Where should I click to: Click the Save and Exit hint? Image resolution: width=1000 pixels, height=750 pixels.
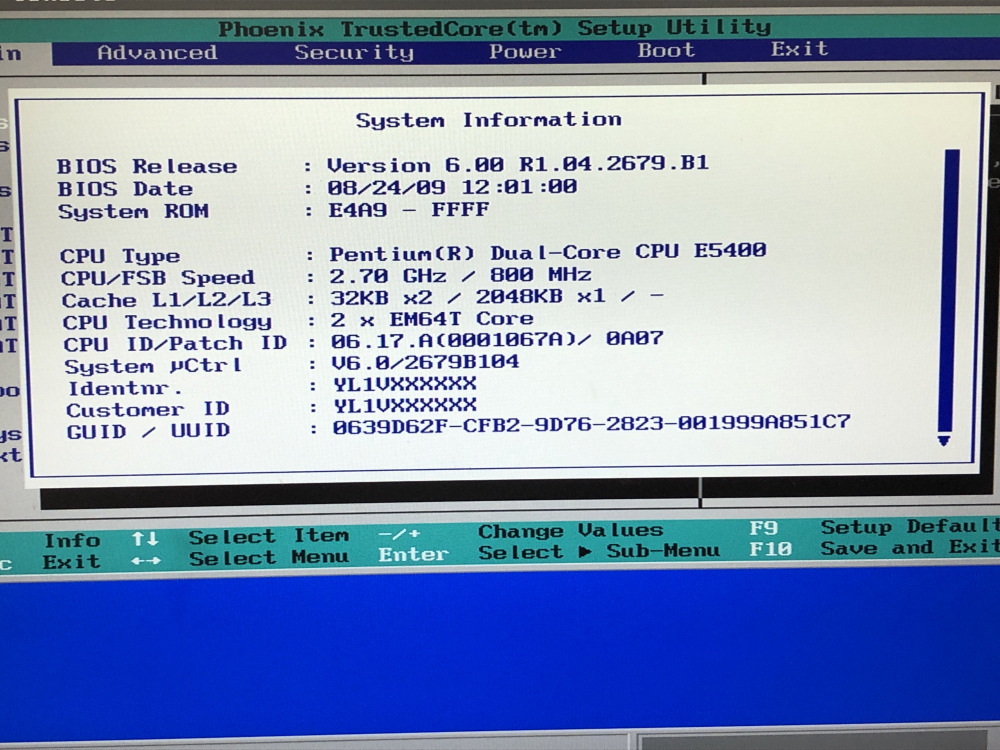[x=910, y=548]
